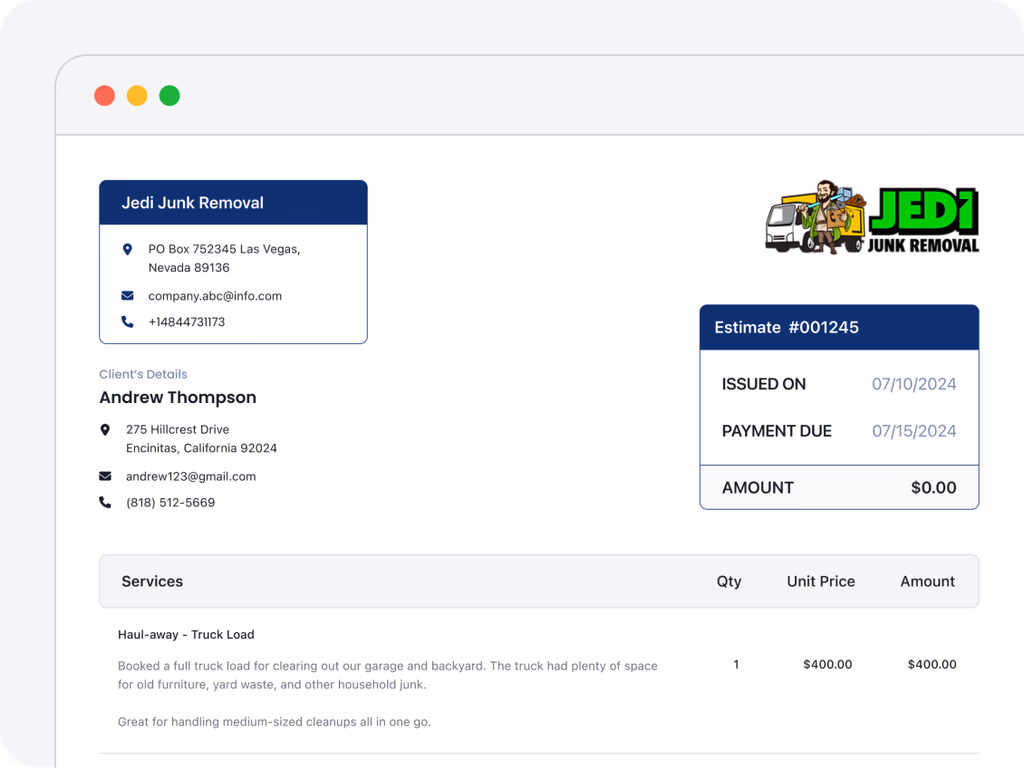The height and width of the screenshot is (768, 1024).
Task: Click the Unit Price column header
Action: (820, 581)
